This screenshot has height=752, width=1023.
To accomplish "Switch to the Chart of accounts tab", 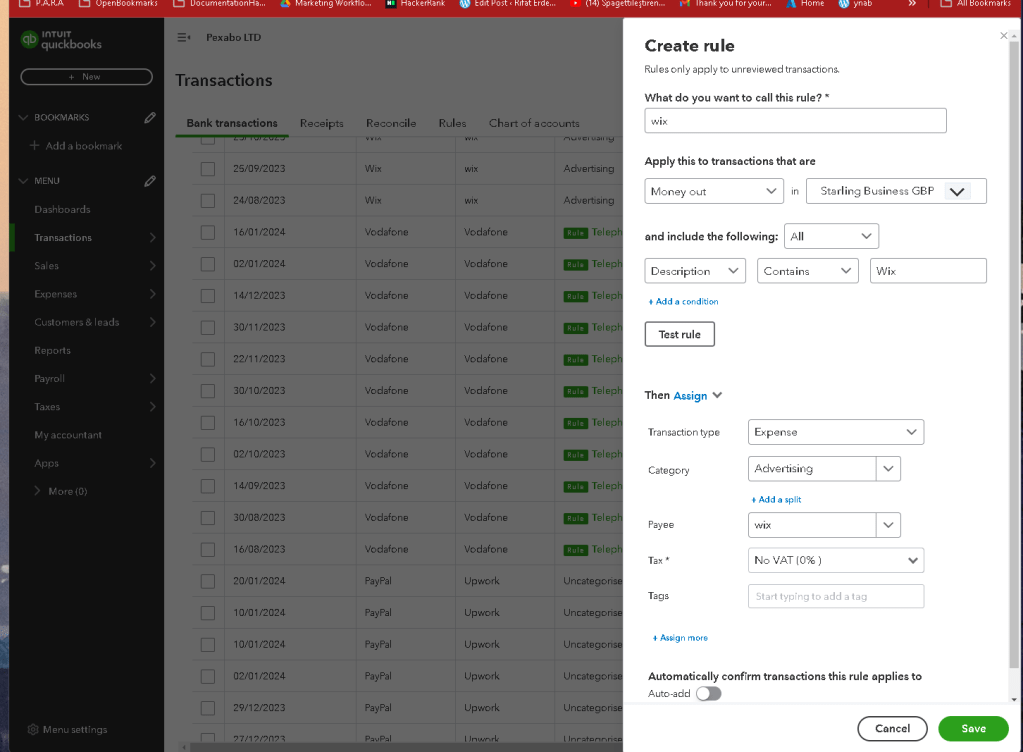I will 534,123.
